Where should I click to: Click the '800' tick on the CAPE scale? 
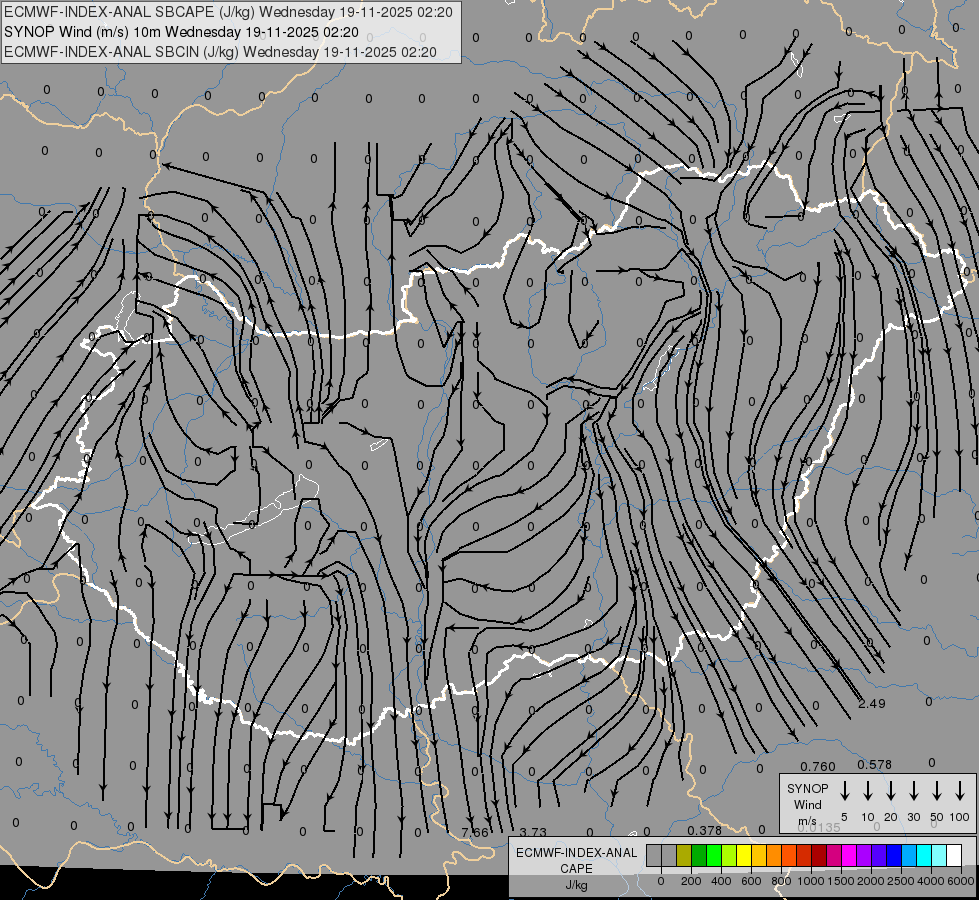pyautogui.click(x=781, y=881)
